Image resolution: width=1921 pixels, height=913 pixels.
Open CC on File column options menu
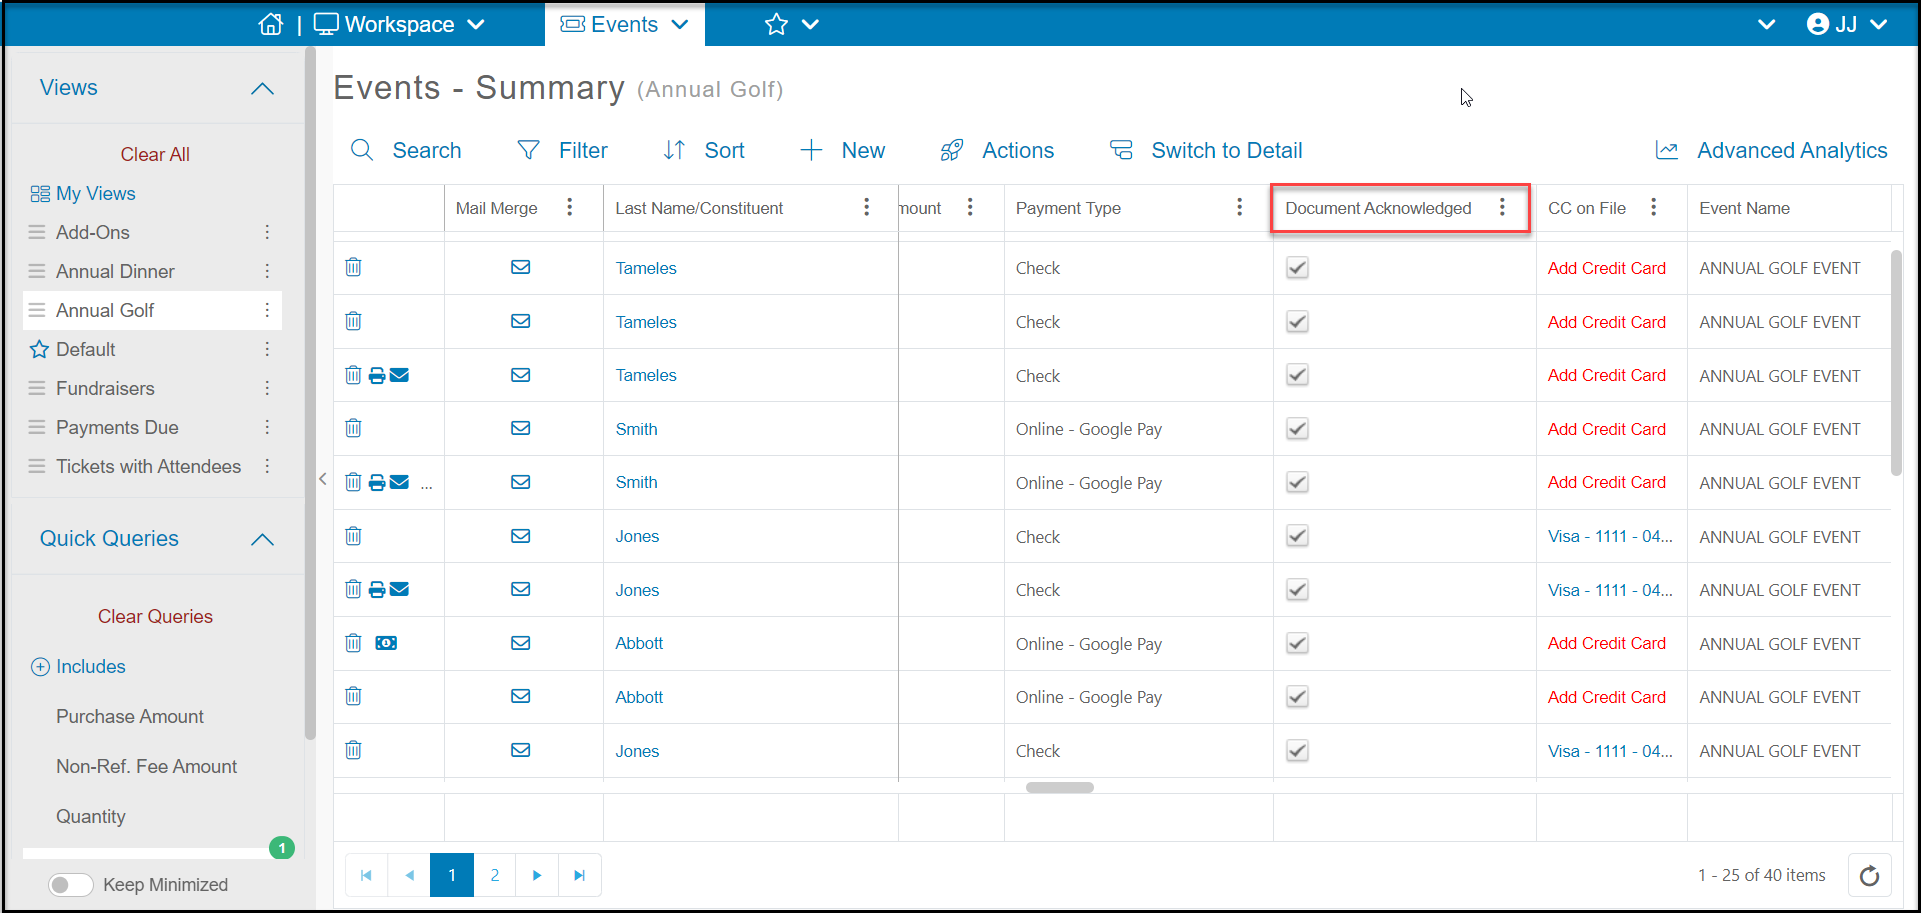pyautogui.click(x=1654, y=207)
